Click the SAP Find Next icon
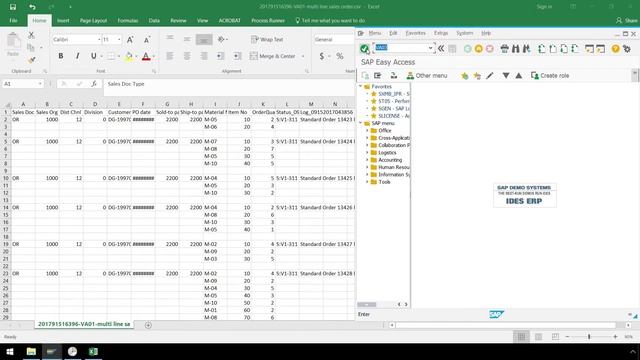The image size is (640, 360). 527,49
